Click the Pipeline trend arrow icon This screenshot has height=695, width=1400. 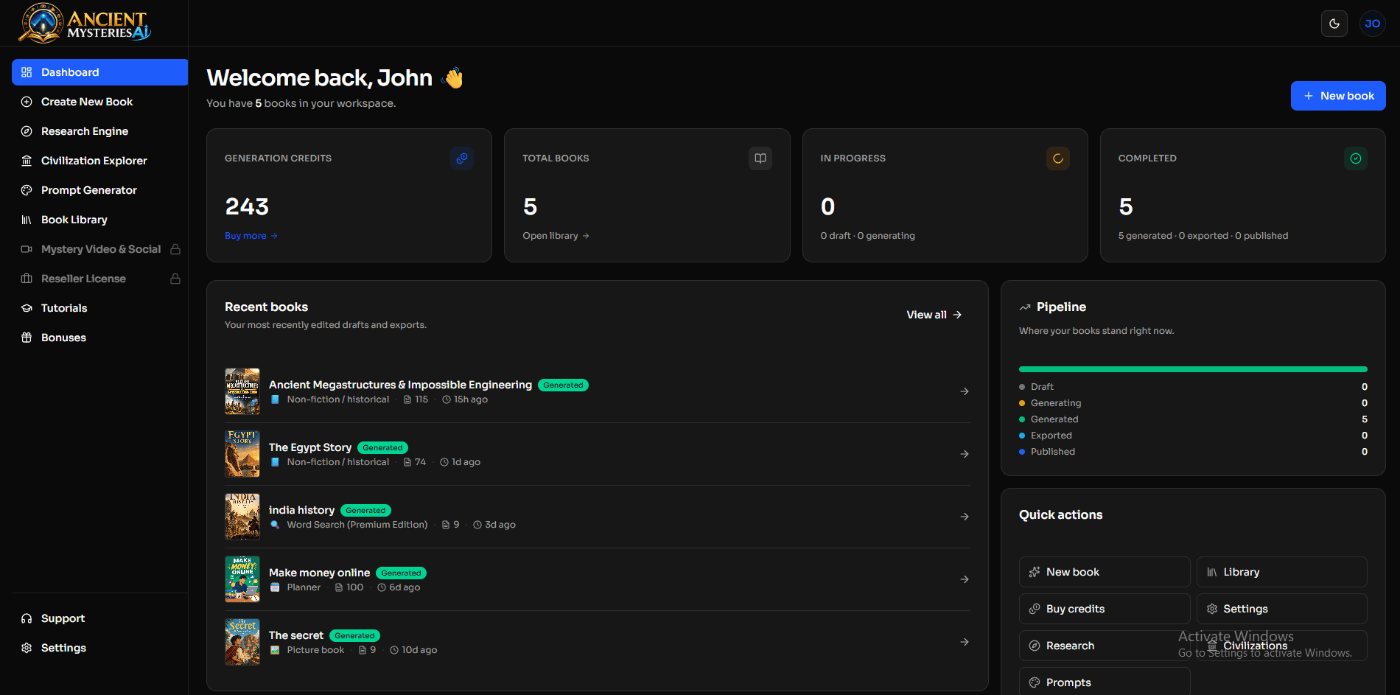(x=1025, y=307)
